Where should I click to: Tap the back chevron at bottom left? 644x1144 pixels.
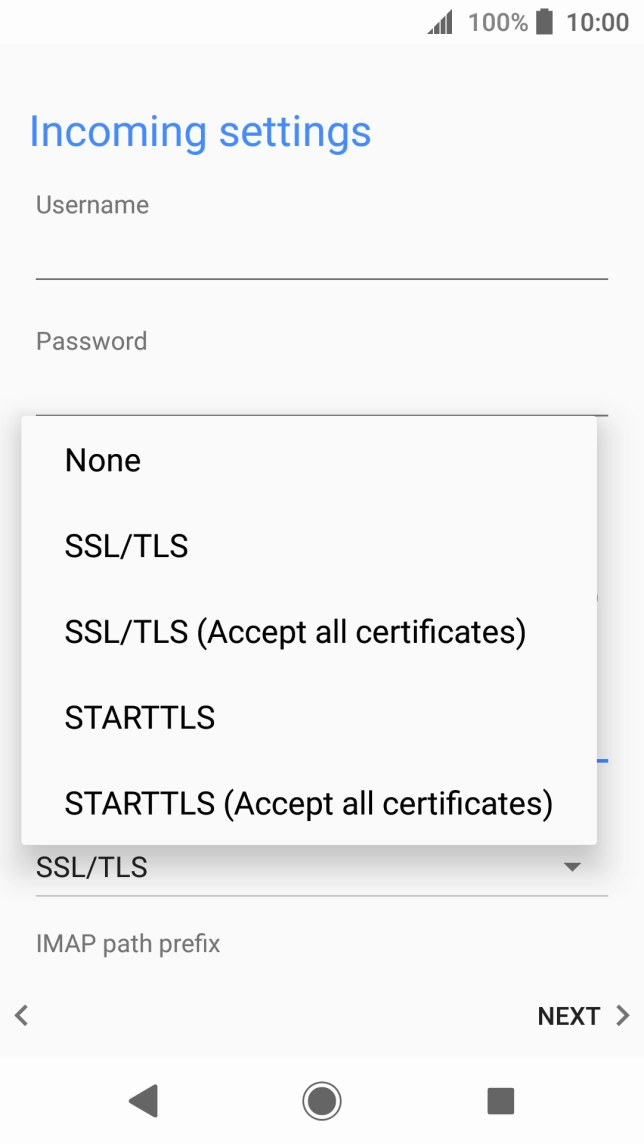point(21,1016)
